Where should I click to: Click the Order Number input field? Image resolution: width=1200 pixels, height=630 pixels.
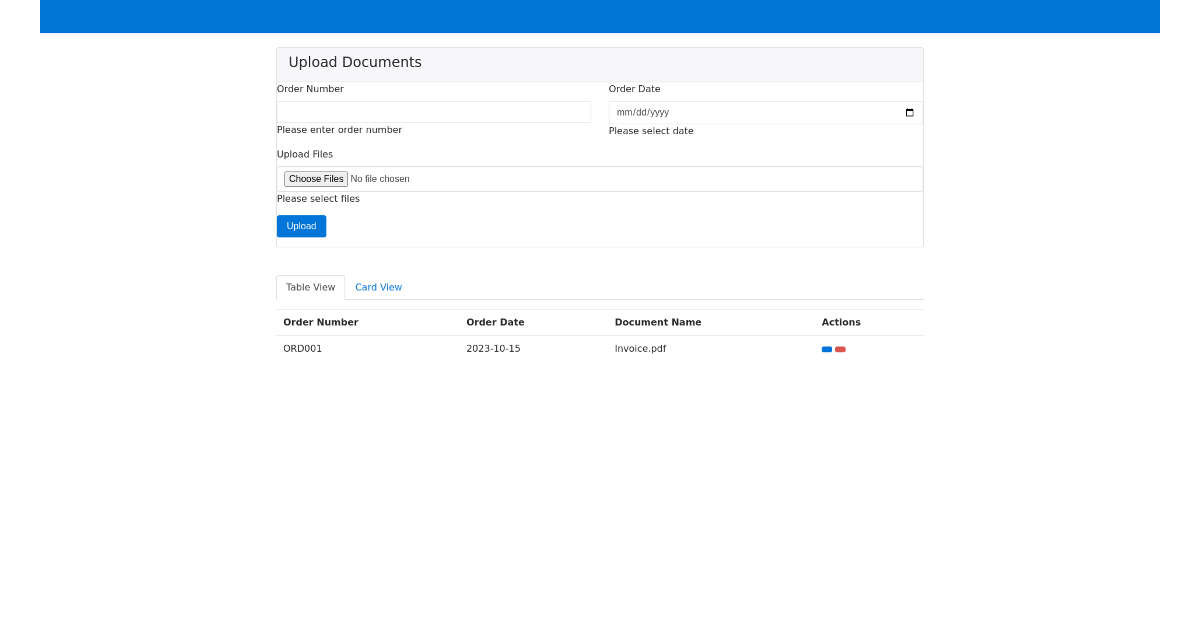tap(433, 111)
